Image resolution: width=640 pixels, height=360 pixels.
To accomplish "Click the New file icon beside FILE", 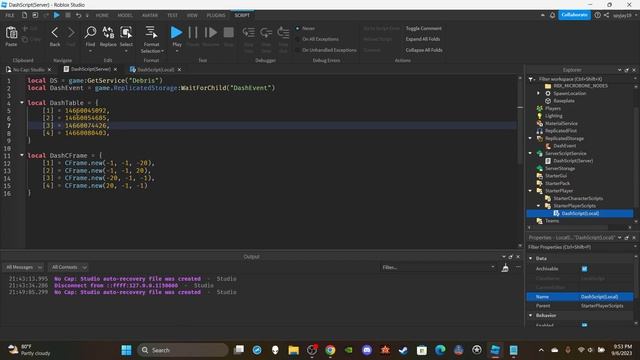I will point(24,15).
